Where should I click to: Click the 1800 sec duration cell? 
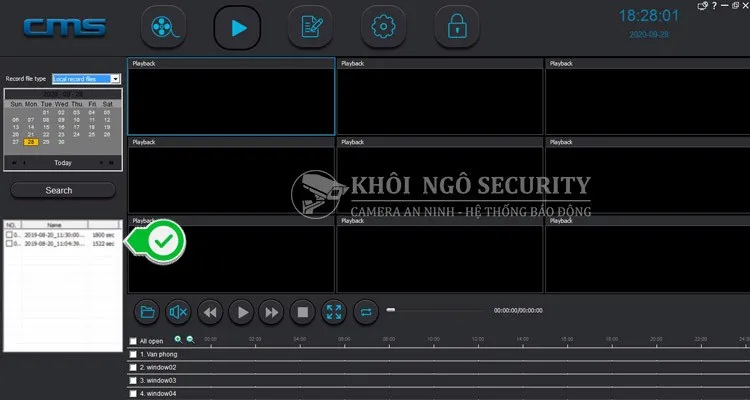(103, 235)
